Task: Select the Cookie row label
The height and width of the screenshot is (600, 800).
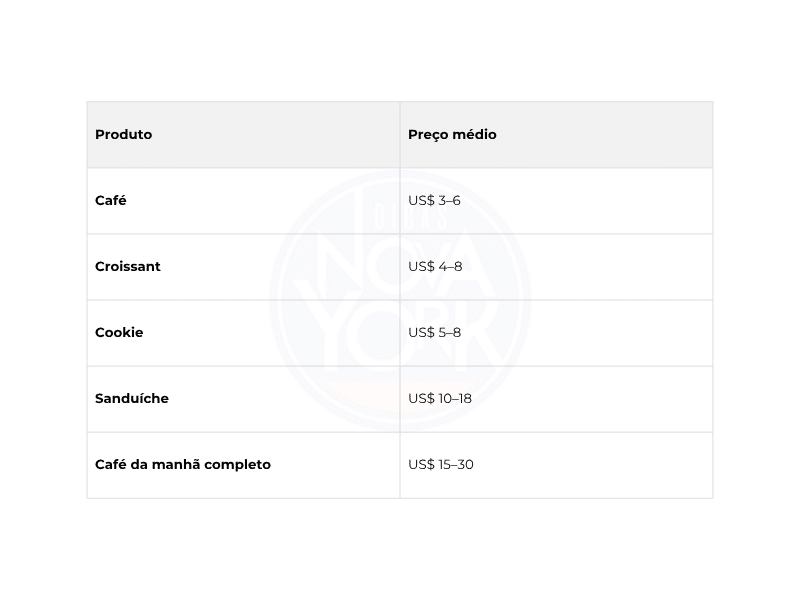Action: pos(119,332)
